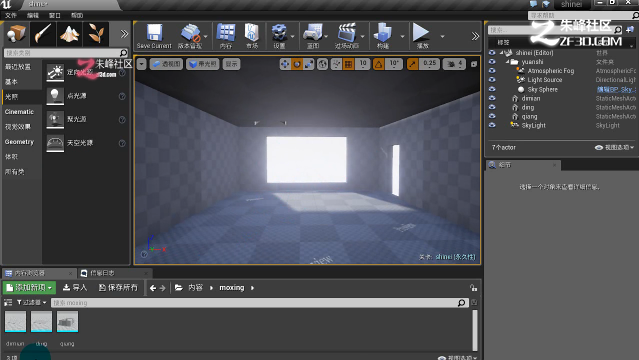Screen dimensions: 639x360
Task: Toggle visibility of qiang actor
Action: coord(492,117)
